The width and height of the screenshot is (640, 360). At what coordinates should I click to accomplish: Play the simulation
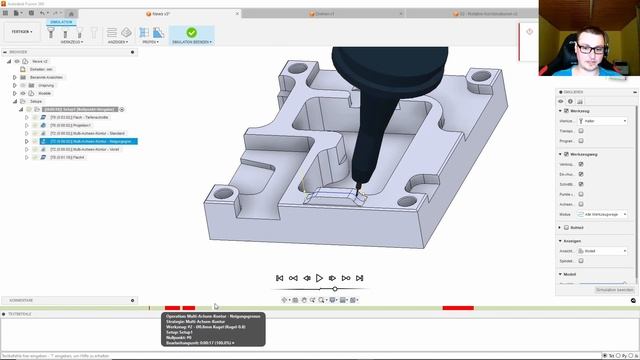(x=319, y=278)
